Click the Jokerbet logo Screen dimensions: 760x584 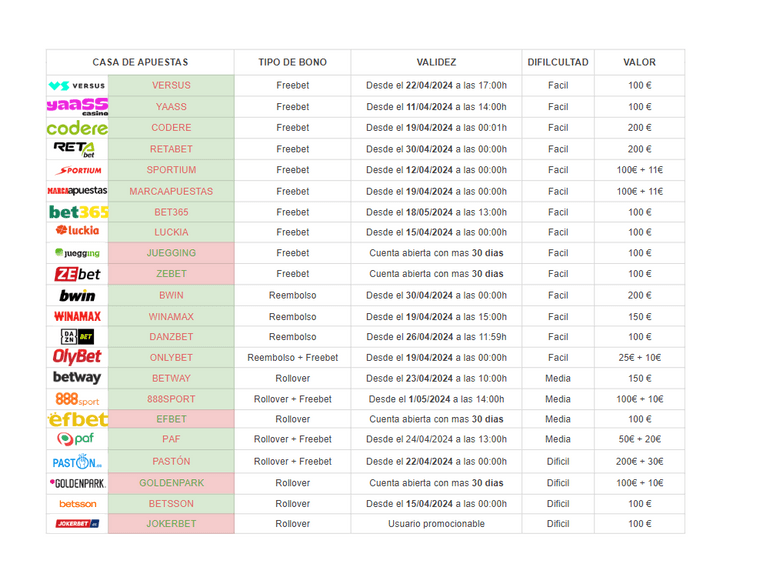click(77, 523)
